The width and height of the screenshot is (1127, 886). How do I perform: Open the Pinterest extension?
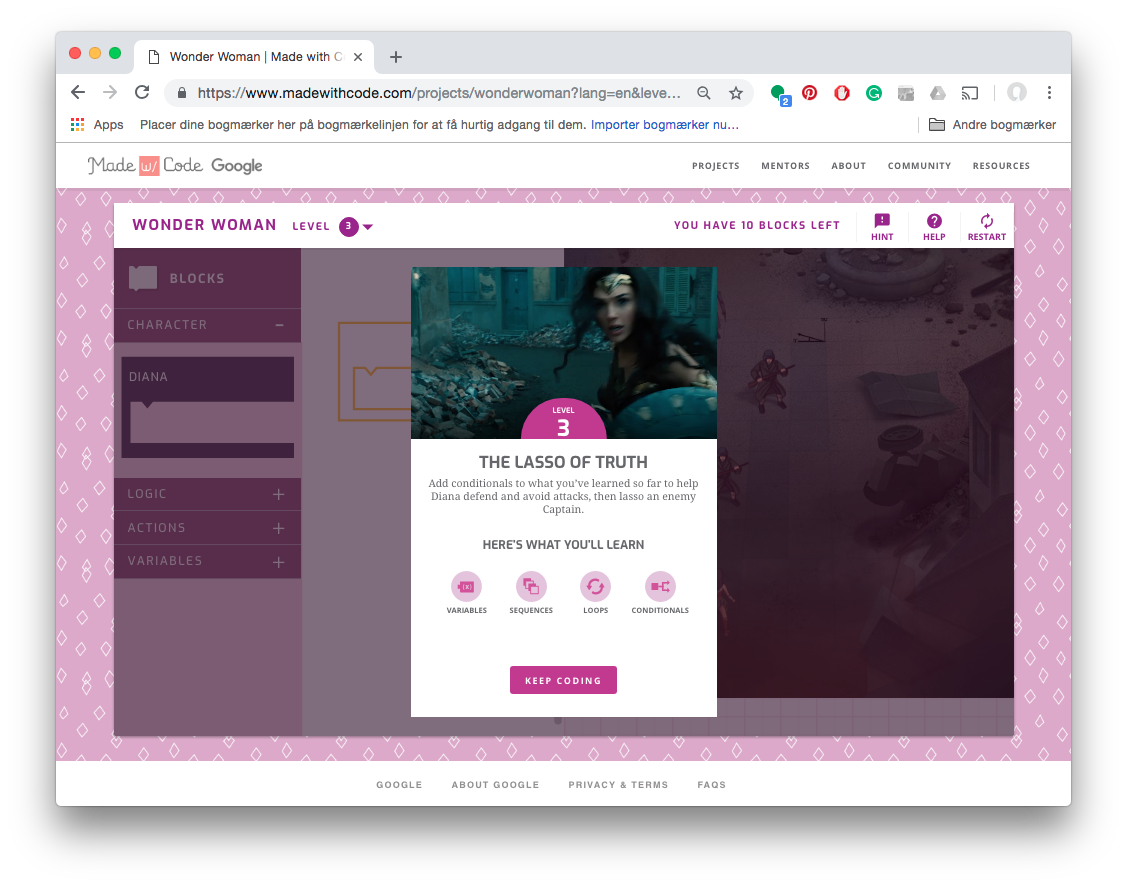809,93
